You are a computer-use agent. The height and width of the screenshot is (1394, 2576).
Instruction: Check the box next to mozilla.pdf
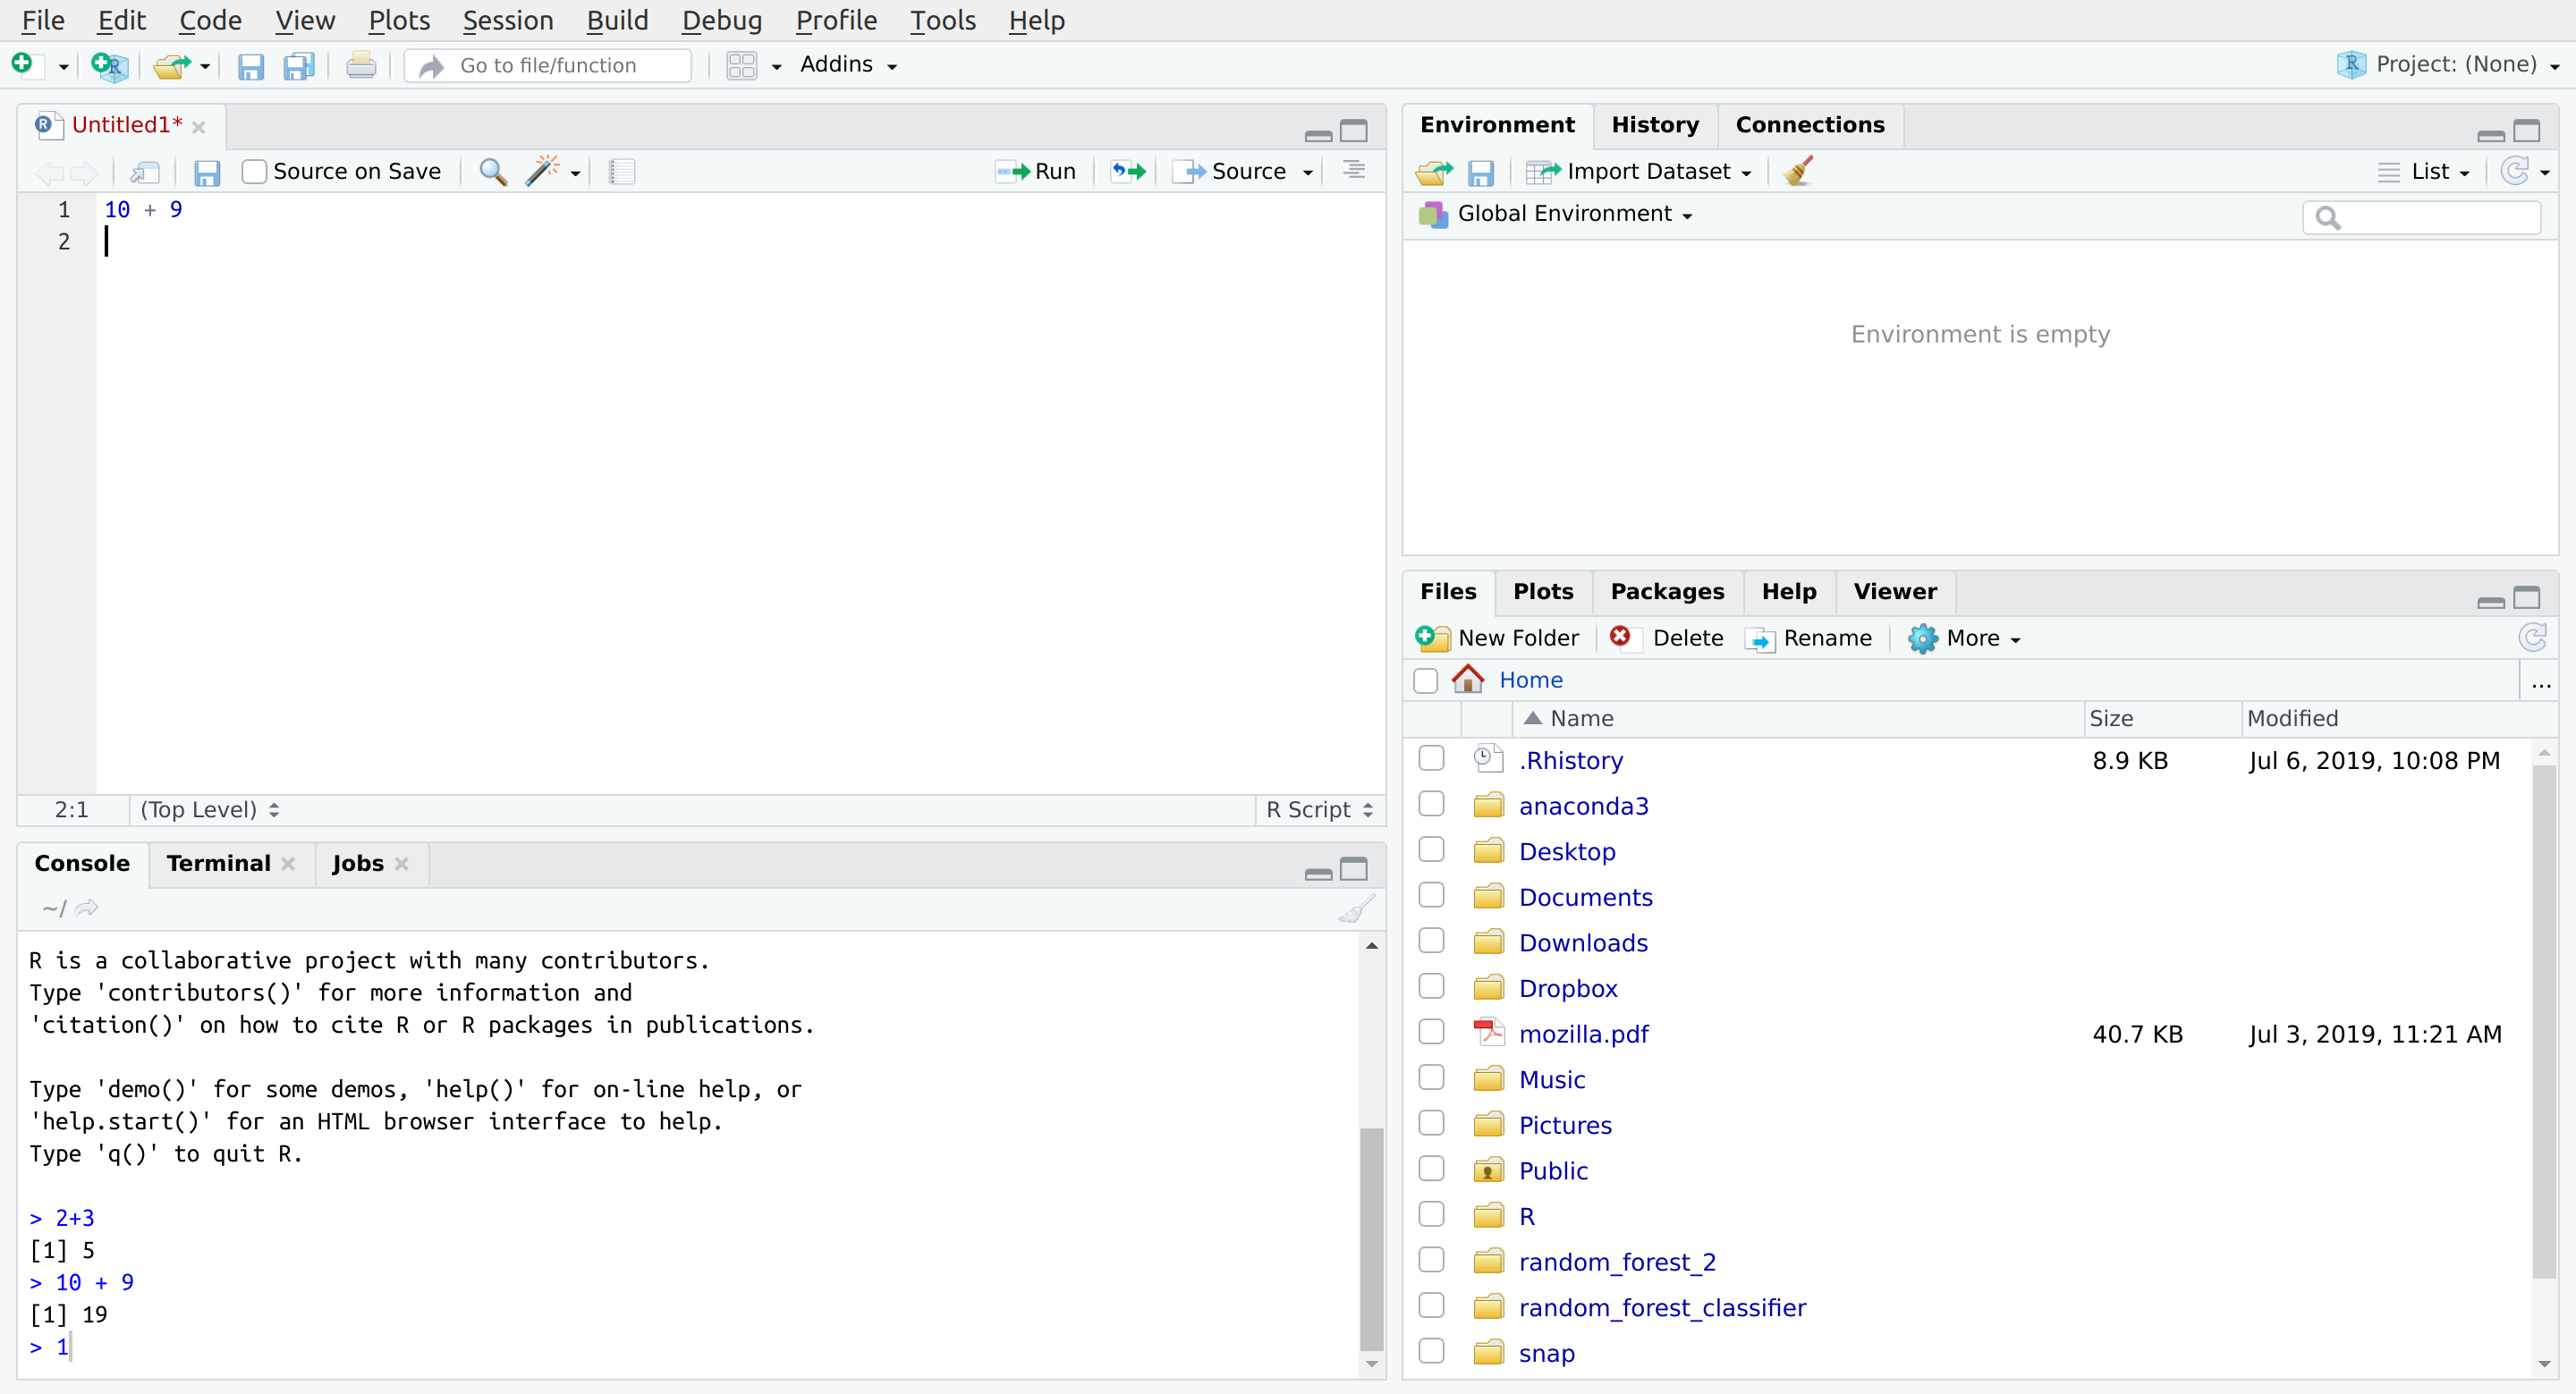click(x=1431, y=1032)
